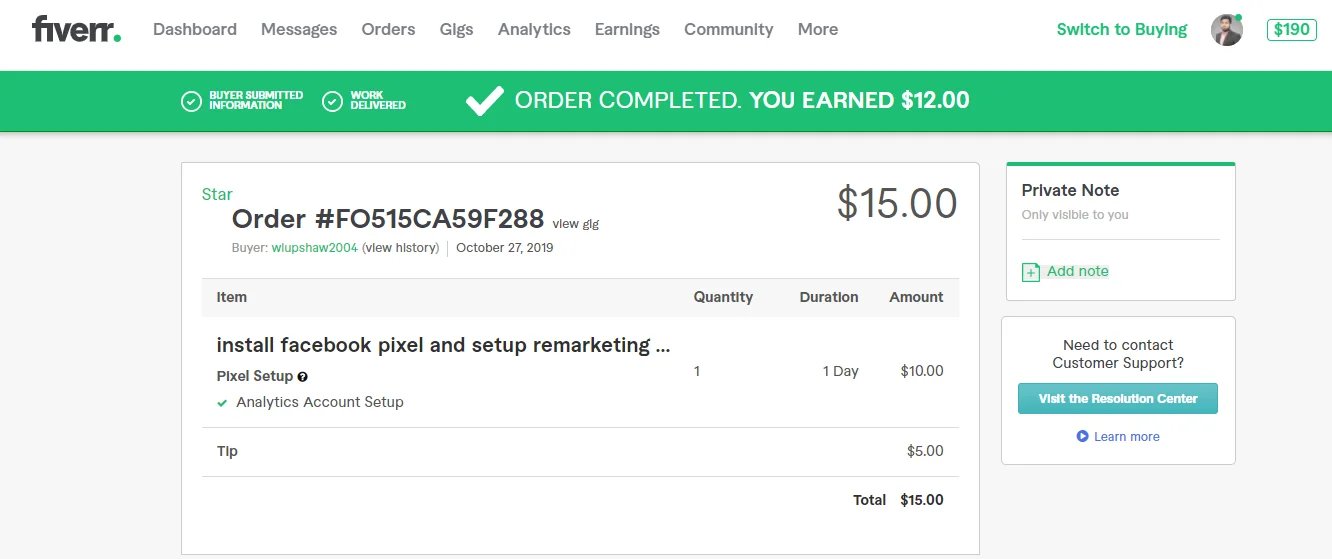
Task: Click the Add note plus icon
Action: 1031,272
